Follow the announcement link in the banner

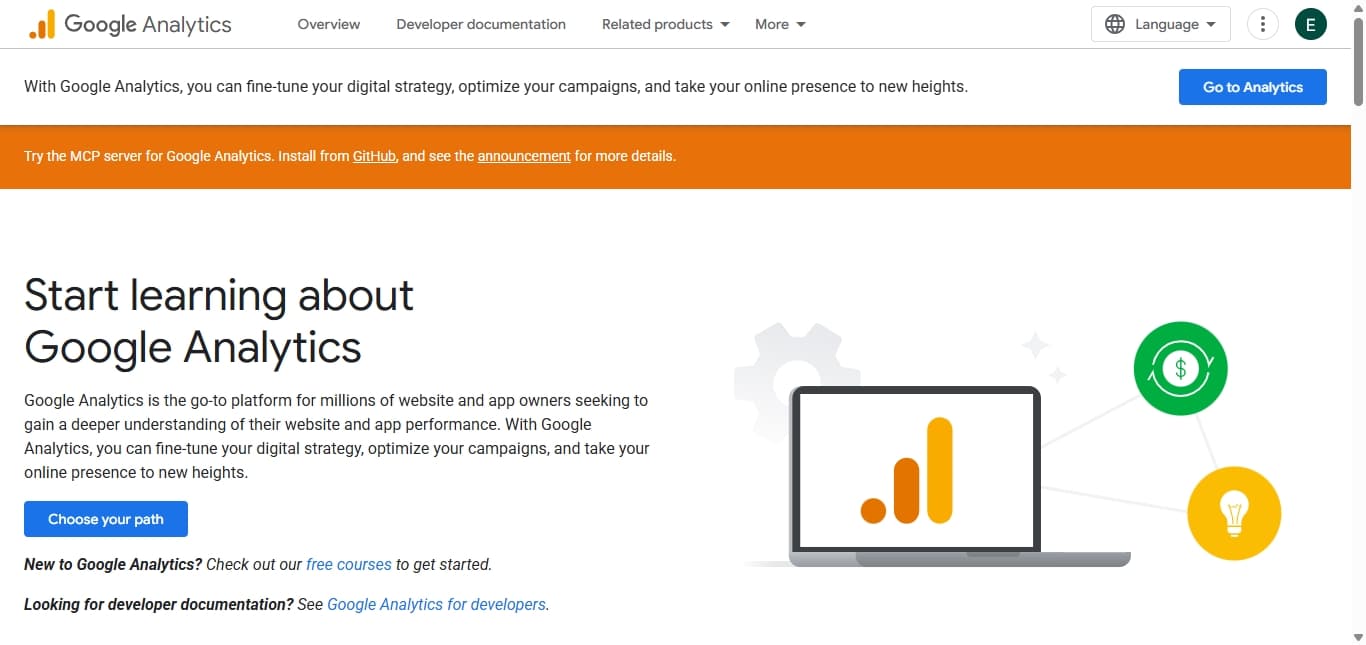point(524,156)
